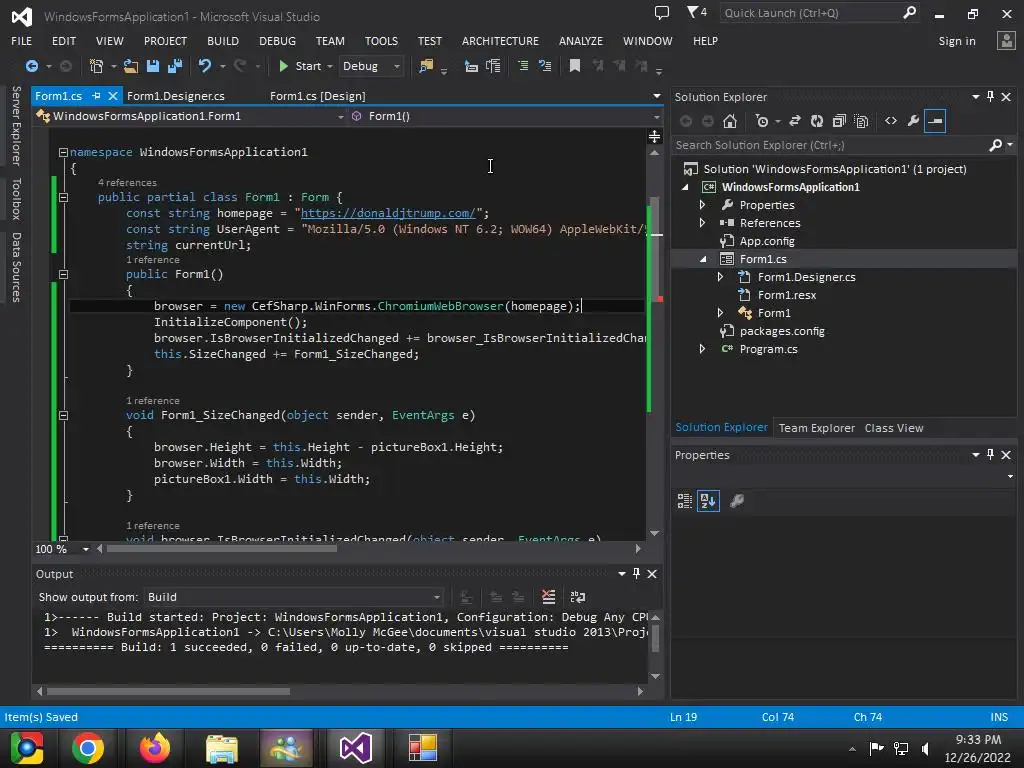The image size is (1024, 768).
Task: Click the Navigate Backward arrow in toolbar
Action: [x=31, y=66]
